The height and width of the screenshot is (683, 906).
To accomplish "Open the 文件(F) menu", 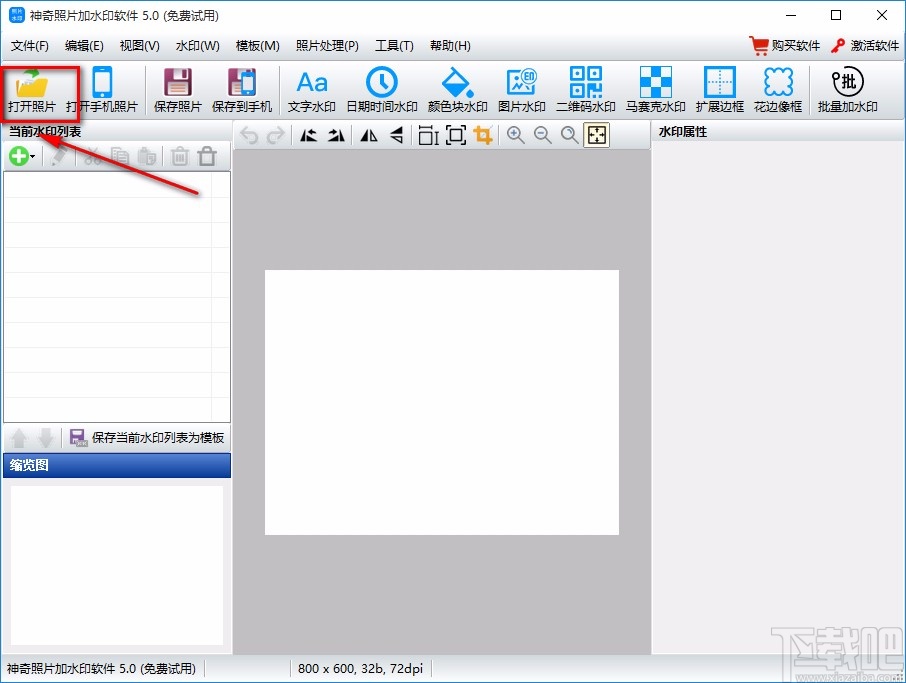I will (29, 46).
